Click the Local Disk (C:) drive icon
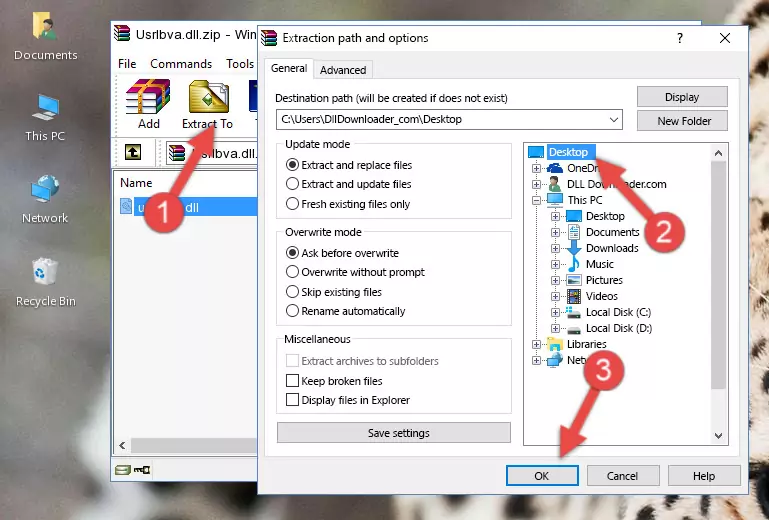Screen dimensions: 769x520 (574, 312)
